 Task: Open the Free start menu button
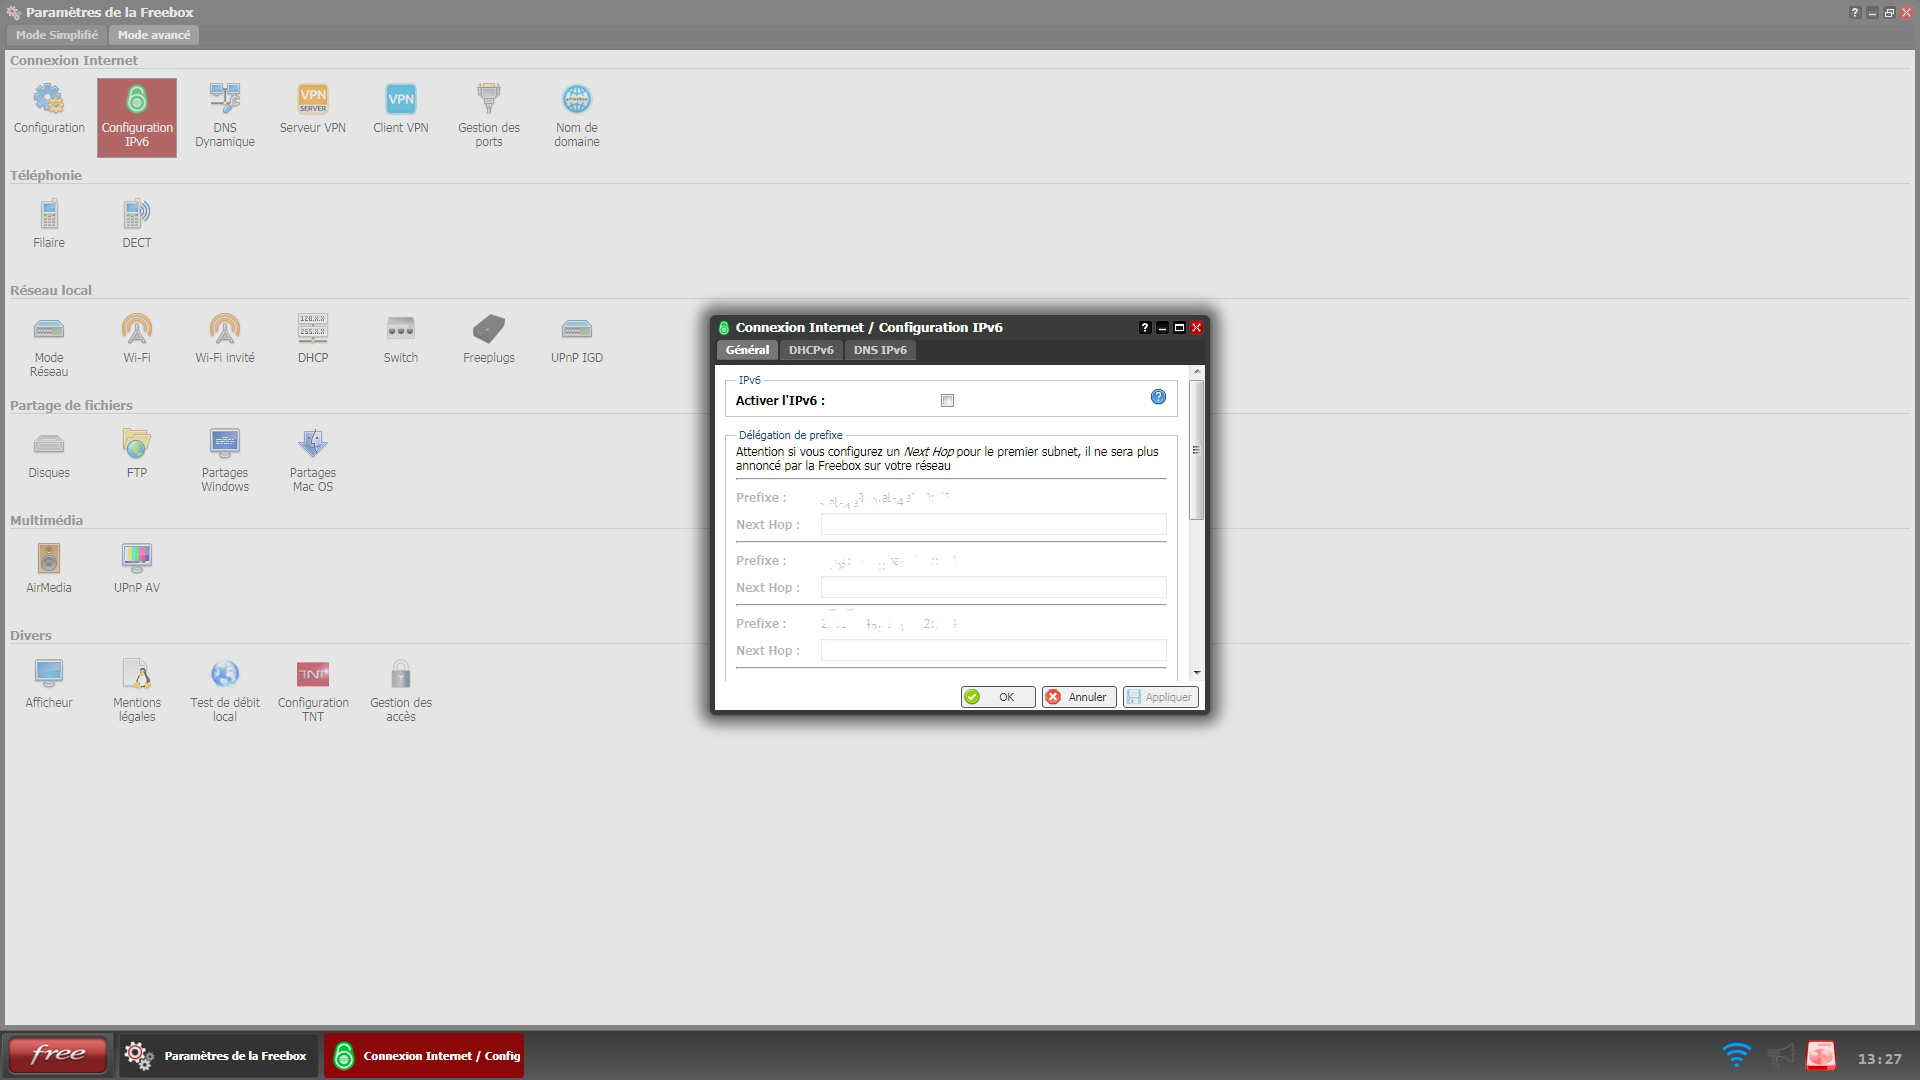(57, 1055)
